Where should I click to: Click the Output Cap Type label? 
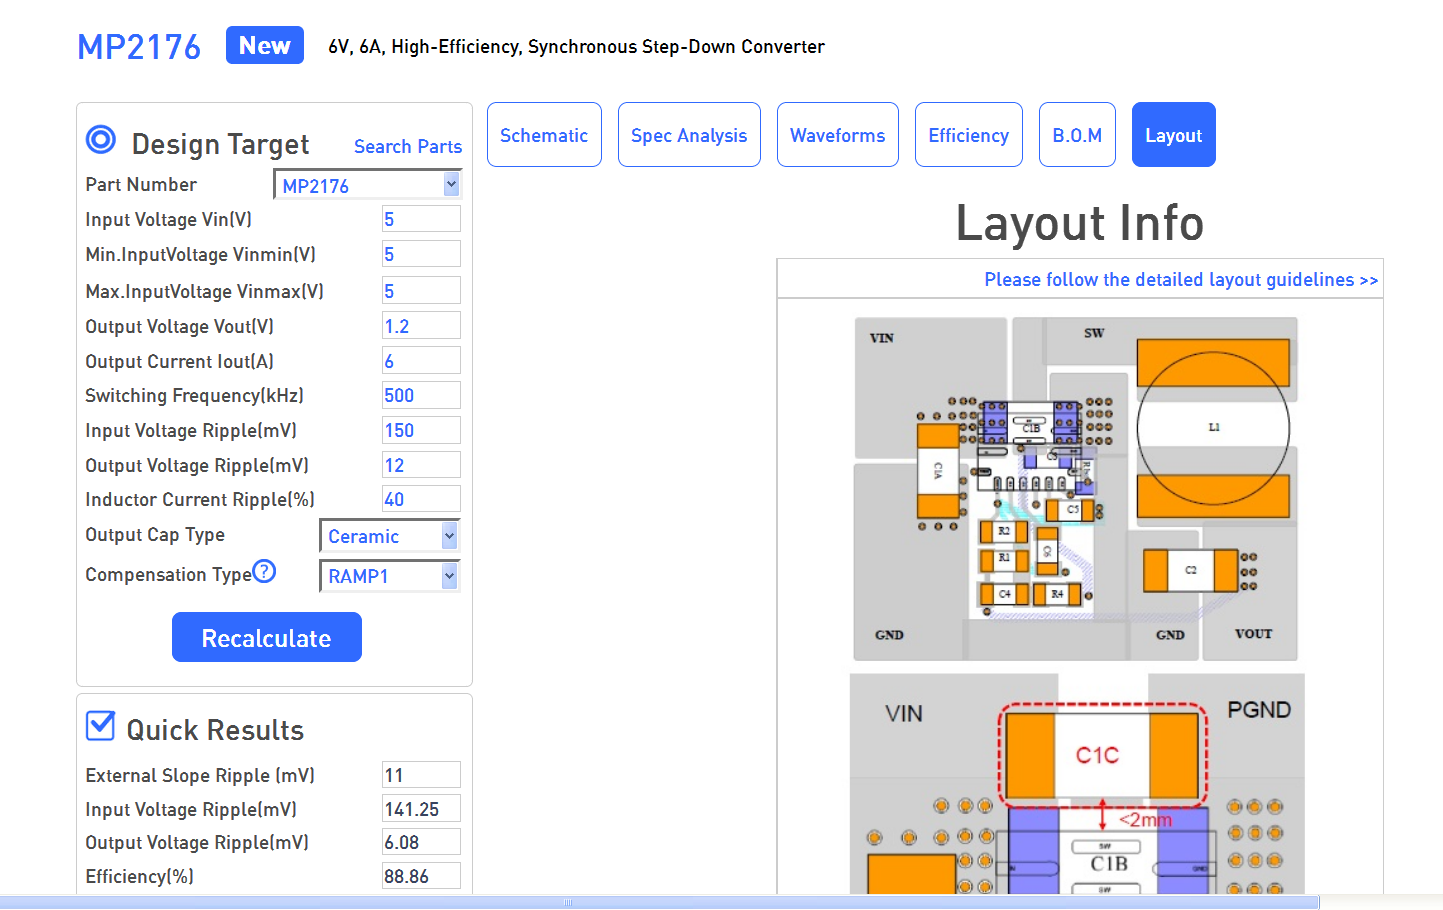click(x=155, y=534)
